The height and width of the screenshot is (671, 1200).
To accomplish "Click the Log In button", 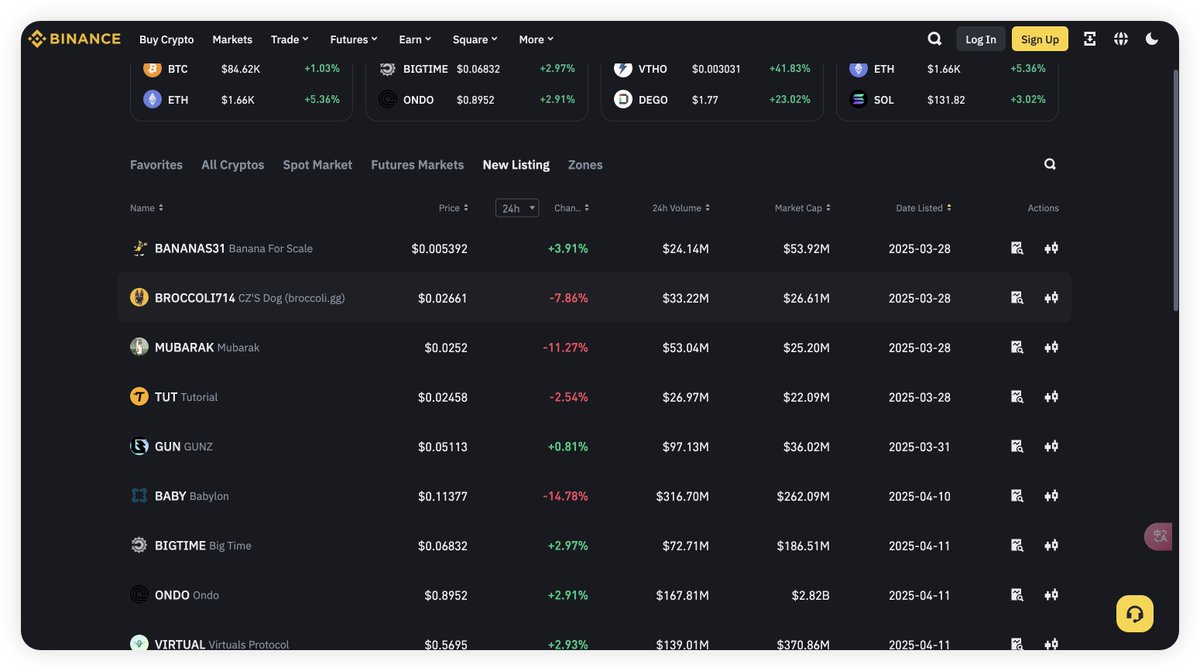I will pyautogui.click(x=981, y=39).
